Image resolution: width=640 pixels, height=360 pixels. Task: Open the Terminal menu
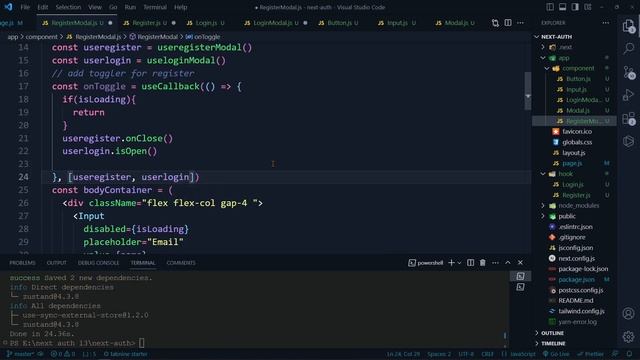155,7
